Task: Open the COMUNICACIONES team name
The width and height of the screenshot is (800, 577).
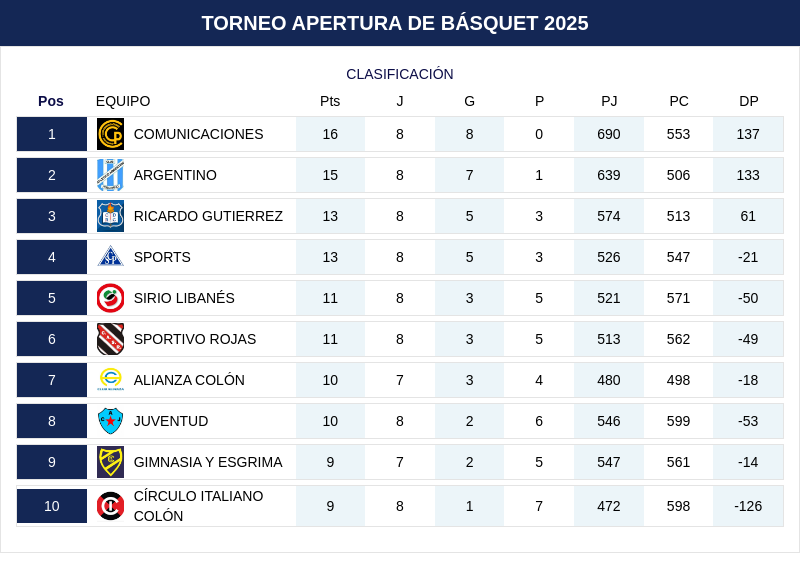Action: (x=198, y=134)
